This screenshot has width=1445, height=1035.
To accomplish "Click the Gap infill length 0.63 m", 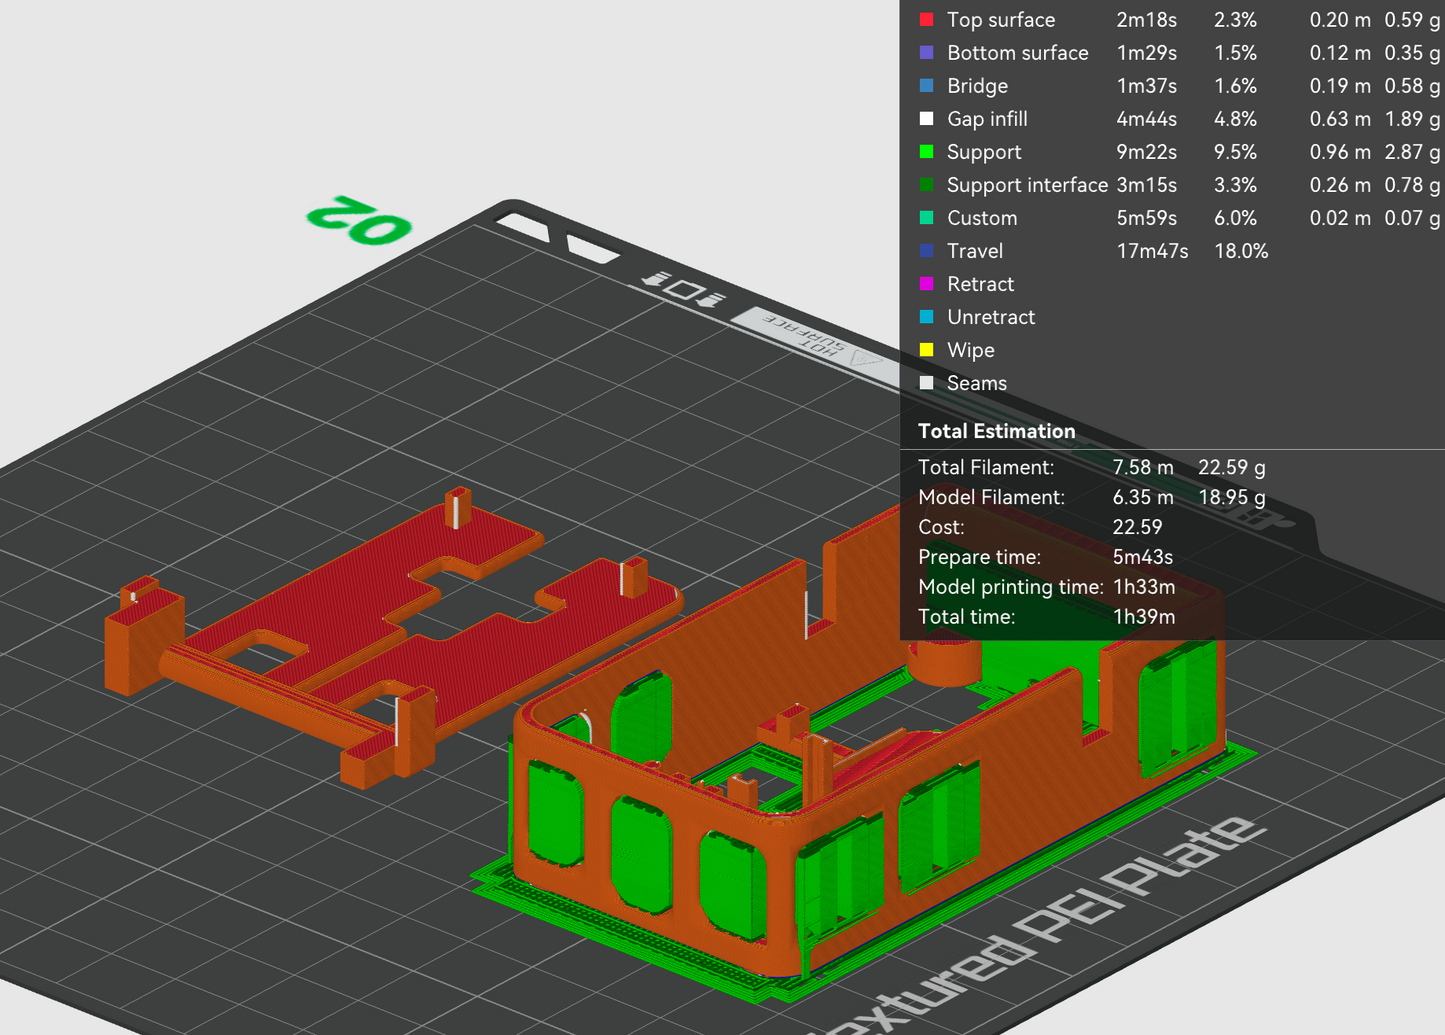I will [x=1340, y=119].
